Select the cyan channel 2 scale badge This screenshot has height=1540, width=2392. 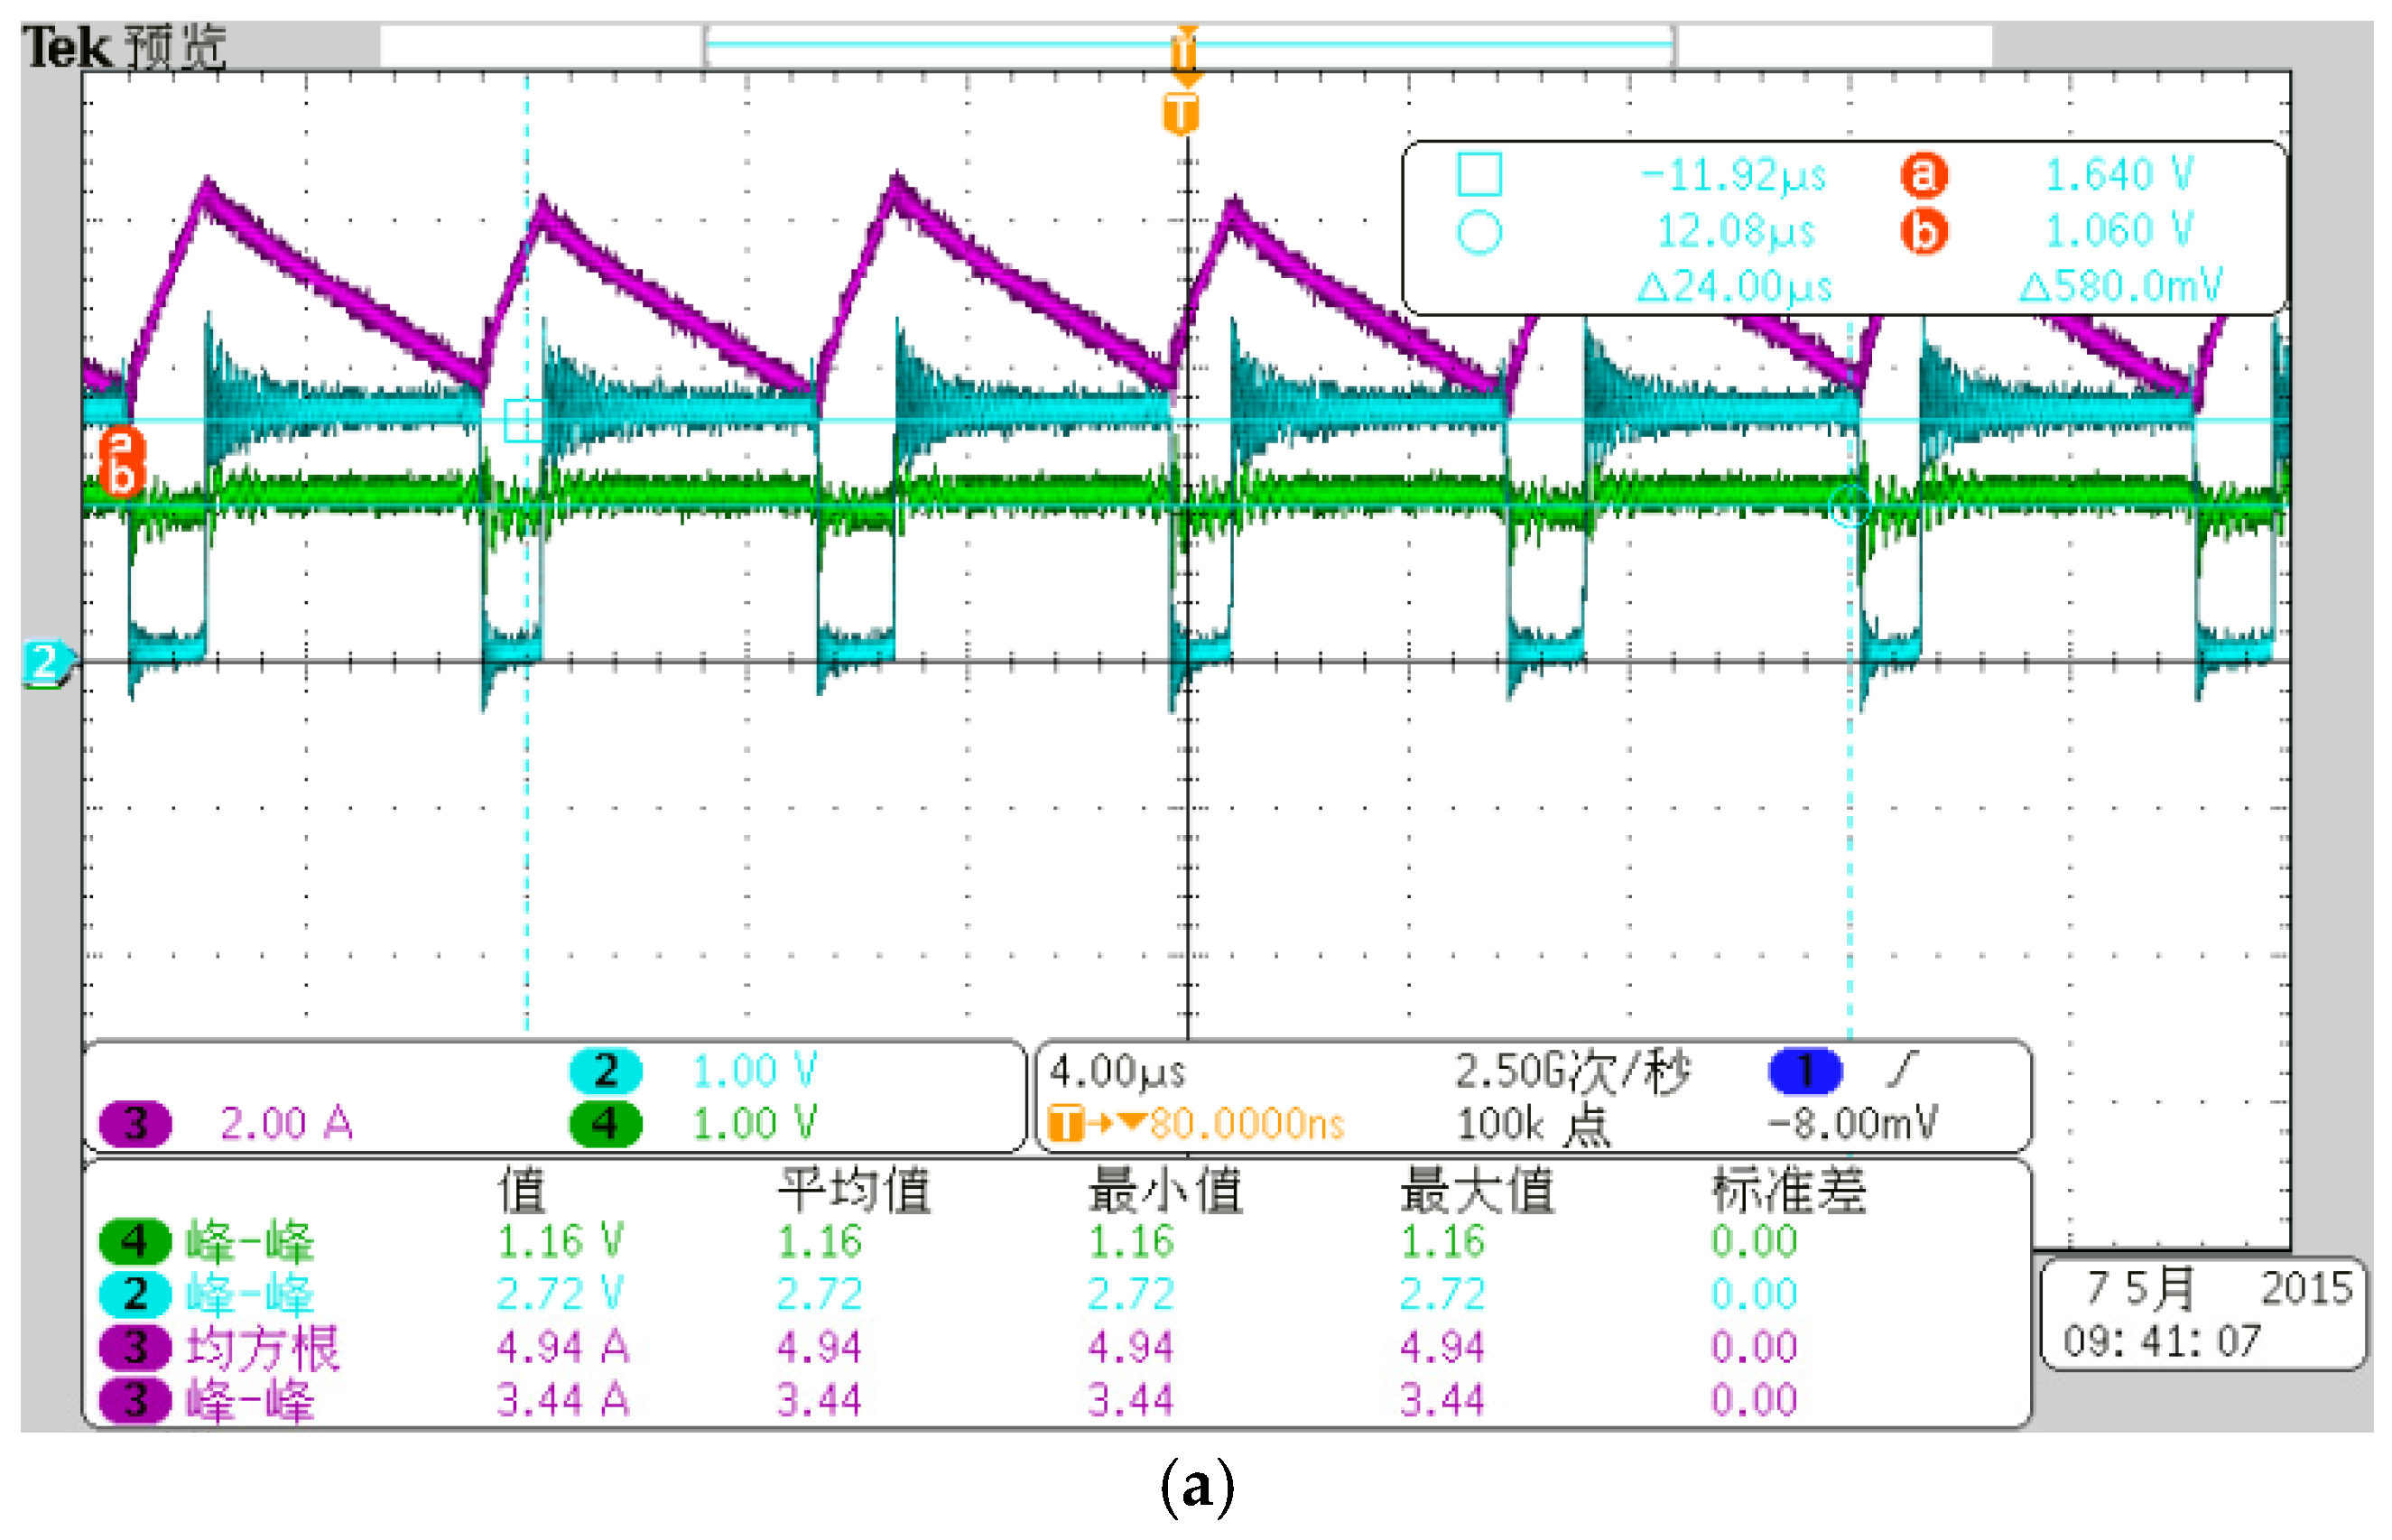[x=606, y=1071]
